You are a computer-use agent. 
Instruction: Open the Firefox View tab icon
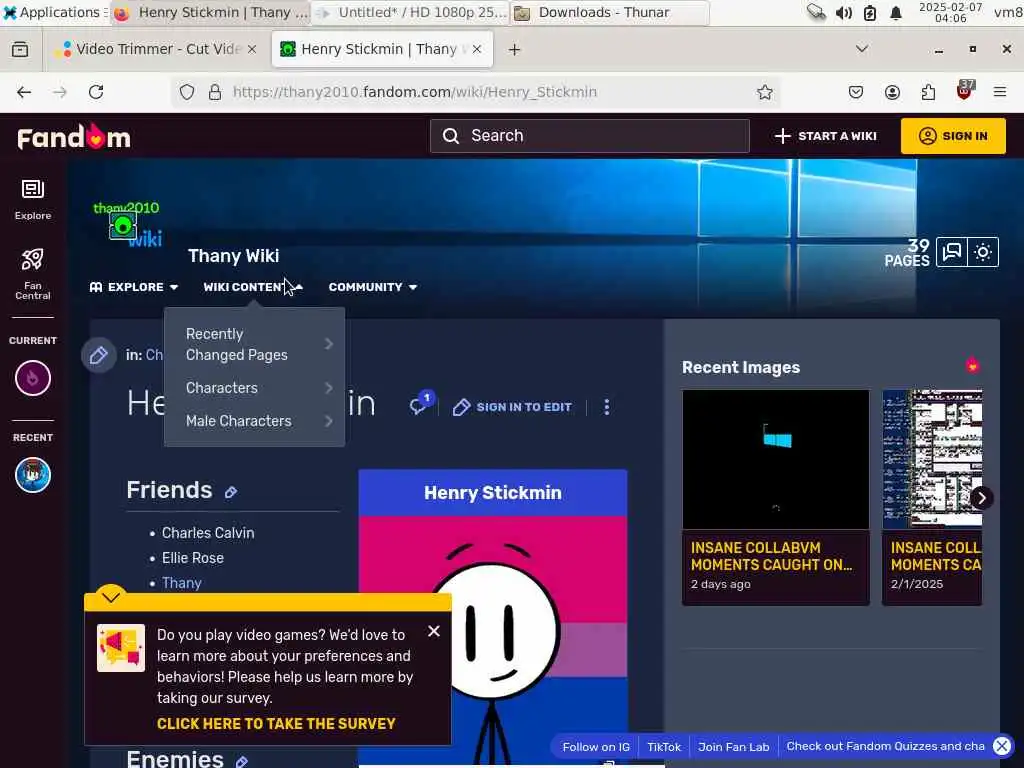click(x=20, y=50)
